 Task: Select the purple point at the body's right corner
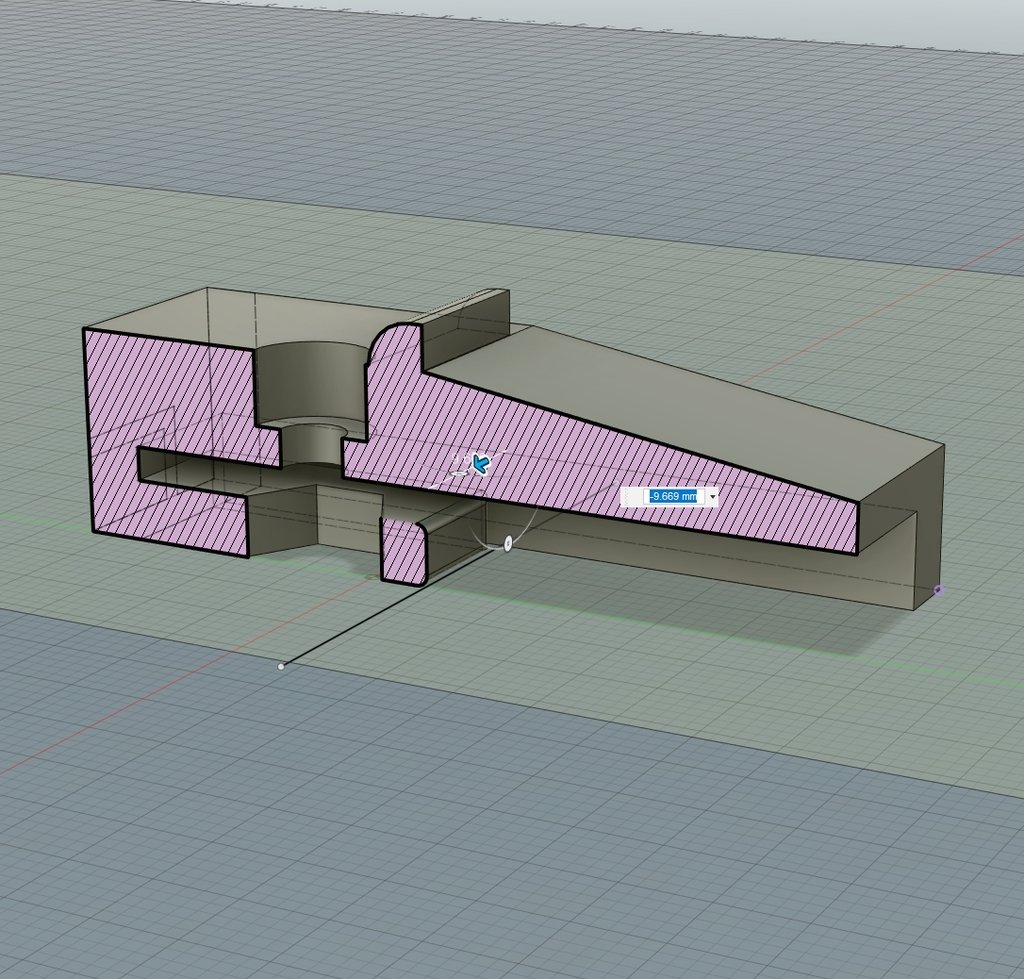pos(938,590)
